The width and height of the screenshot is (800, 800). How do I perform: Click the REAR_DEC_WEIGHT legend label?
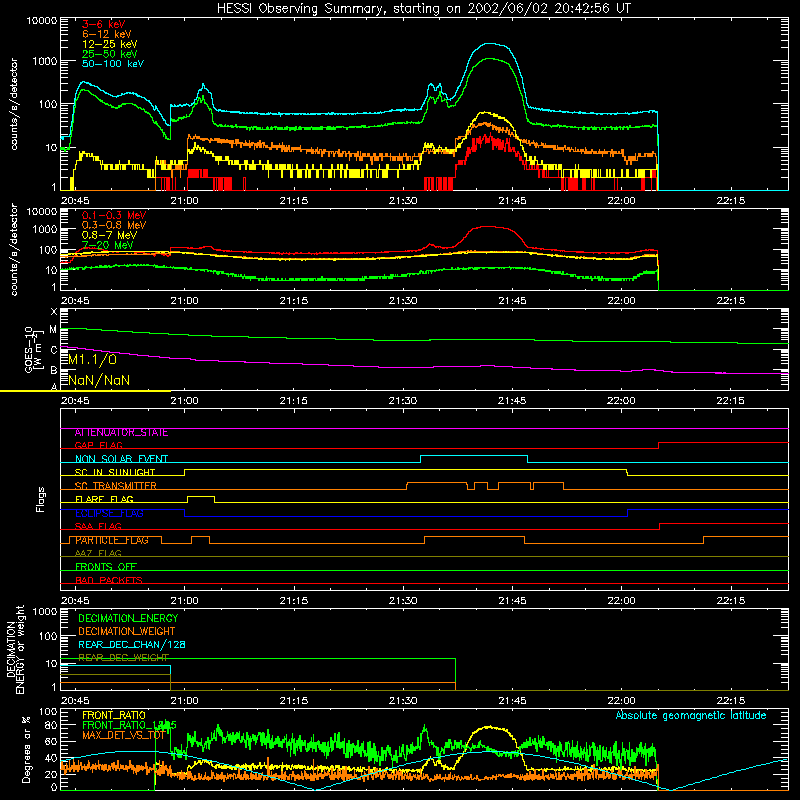tap(123, 657)
